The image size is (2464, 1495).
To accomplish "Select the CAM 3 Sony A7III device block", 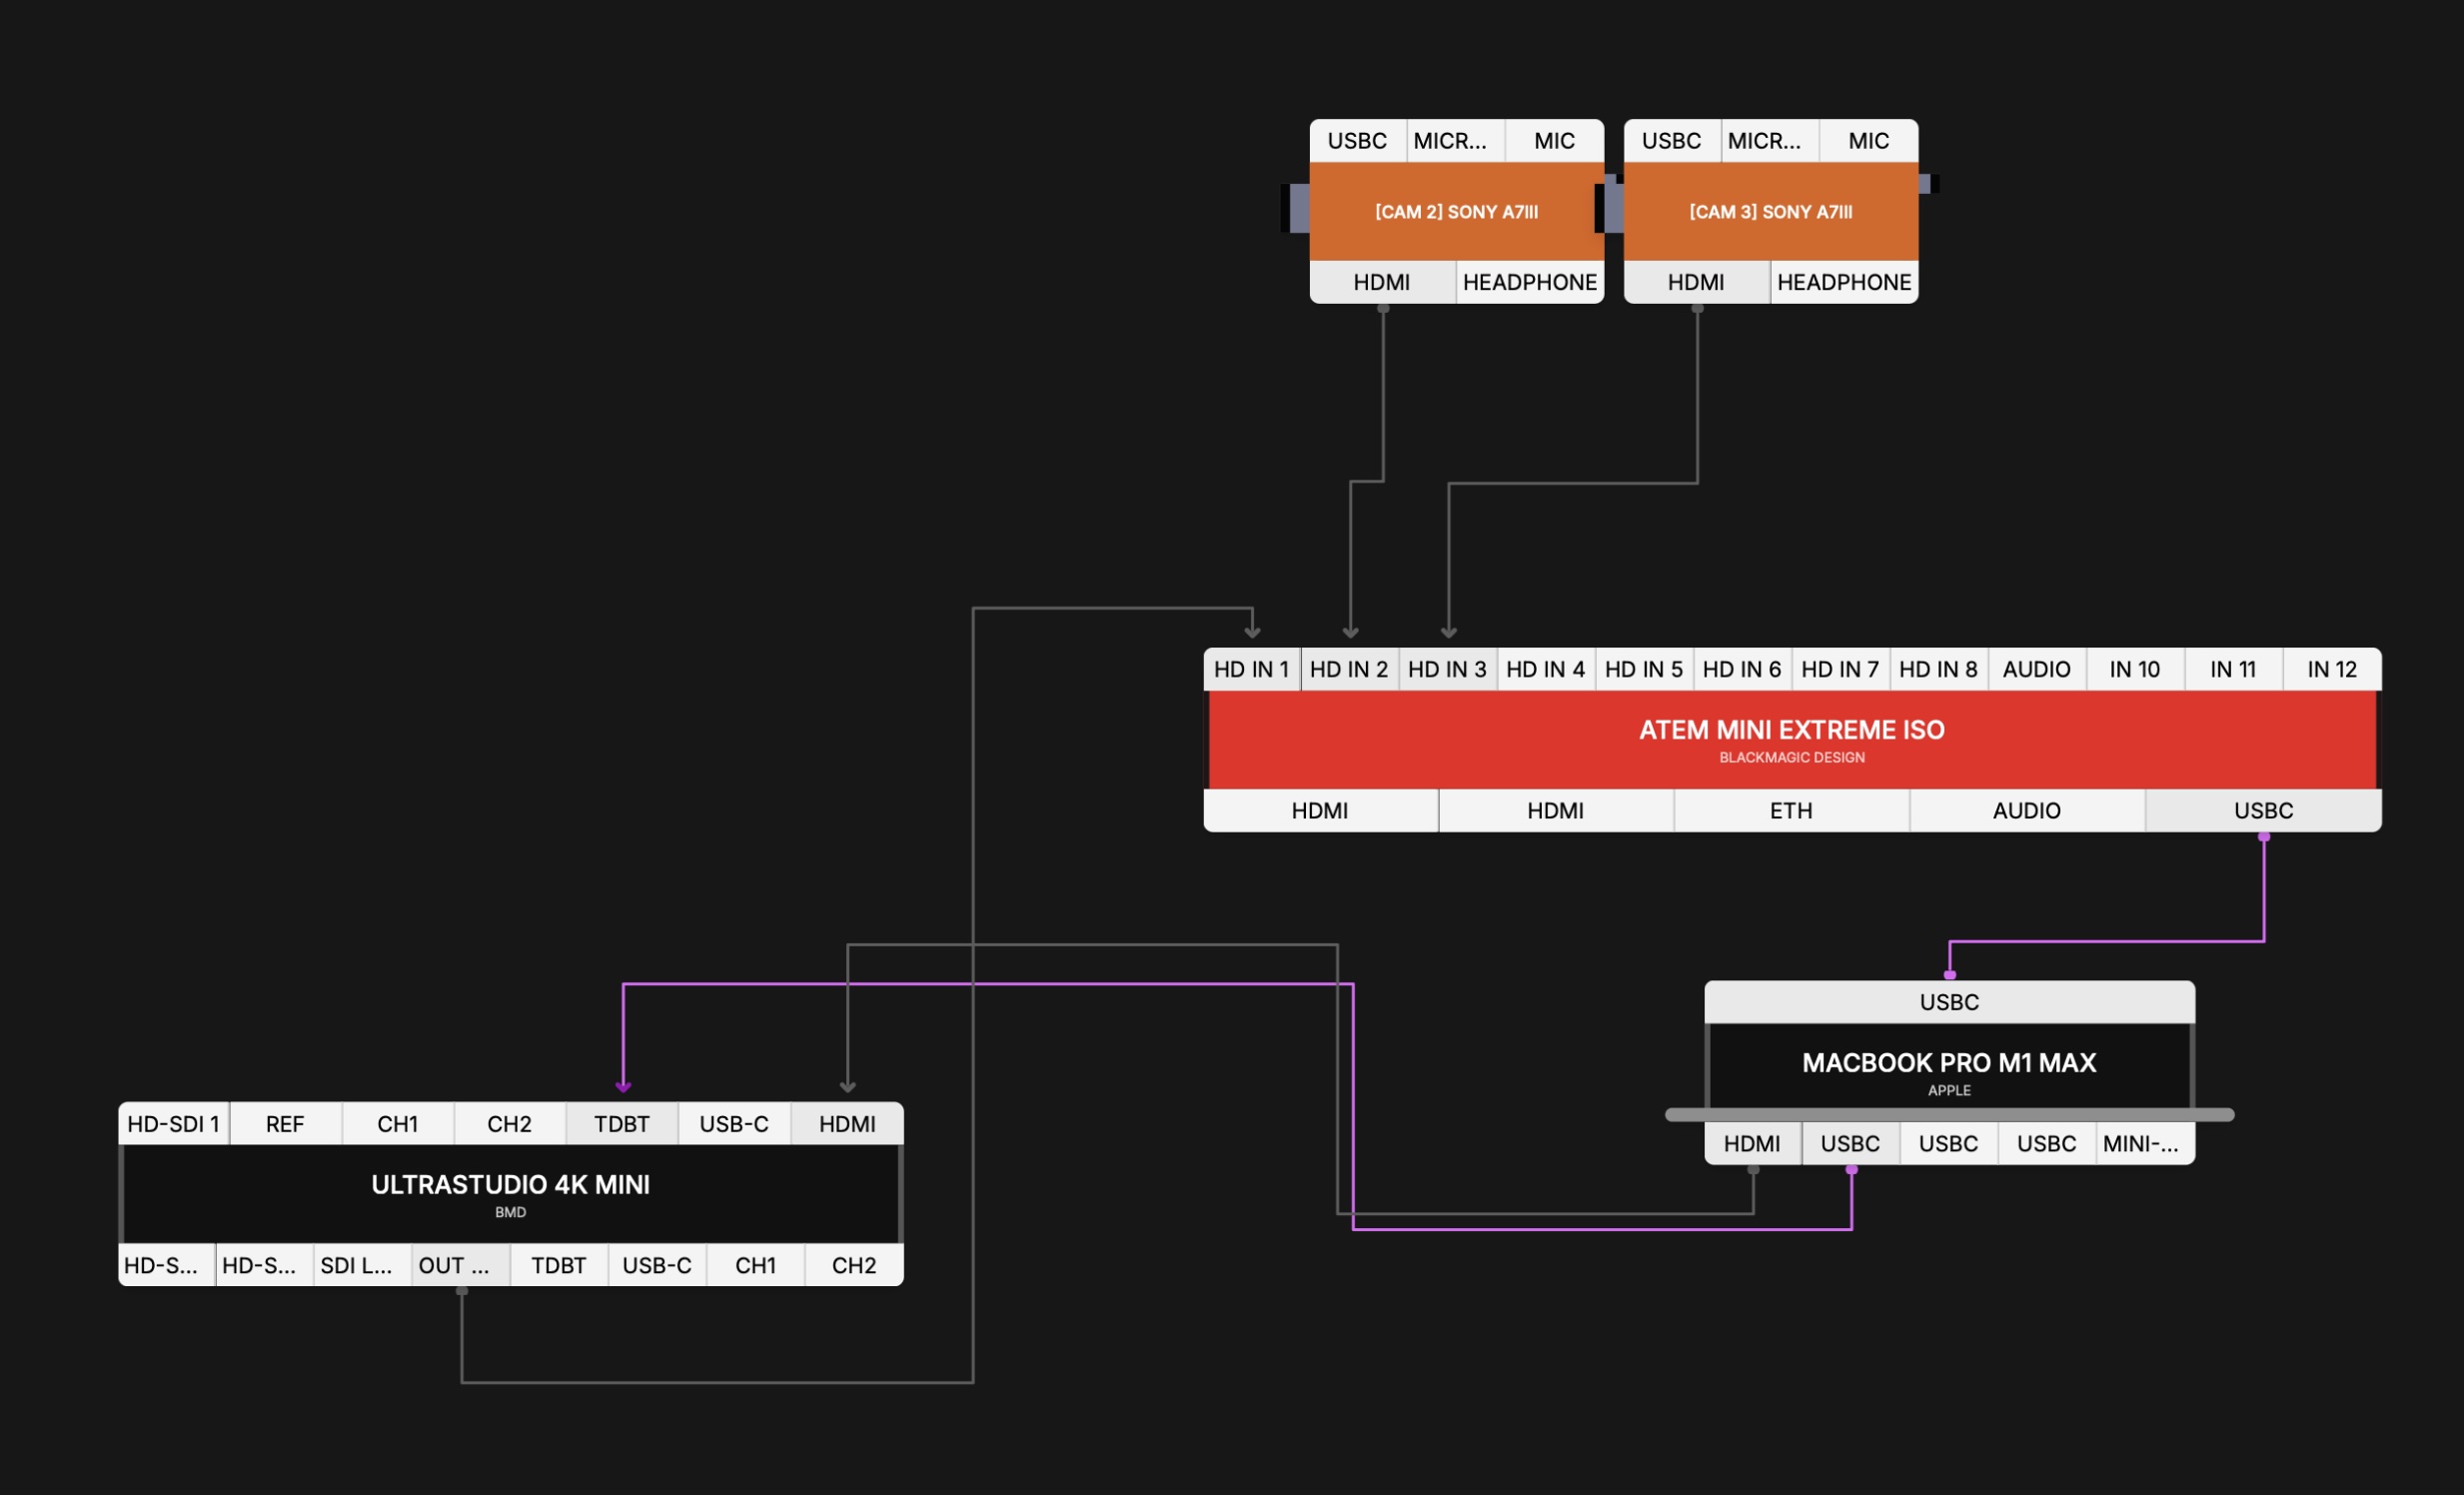I will pos(1770,211).
